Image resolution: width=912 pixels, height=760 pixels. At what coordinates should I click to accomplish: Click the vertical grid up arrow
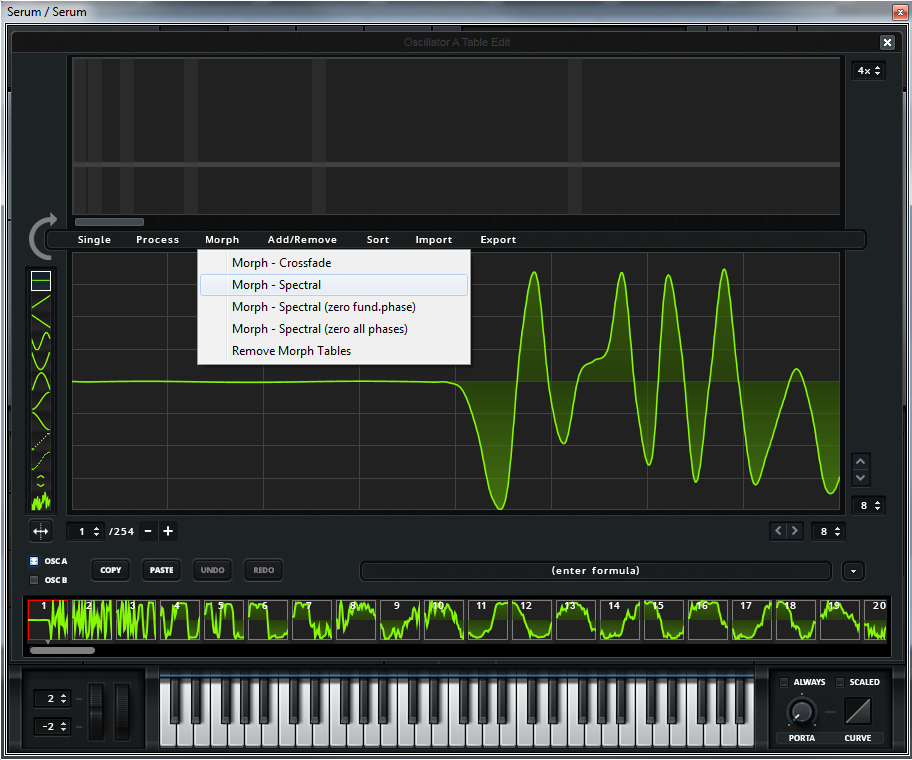[860, 461]
